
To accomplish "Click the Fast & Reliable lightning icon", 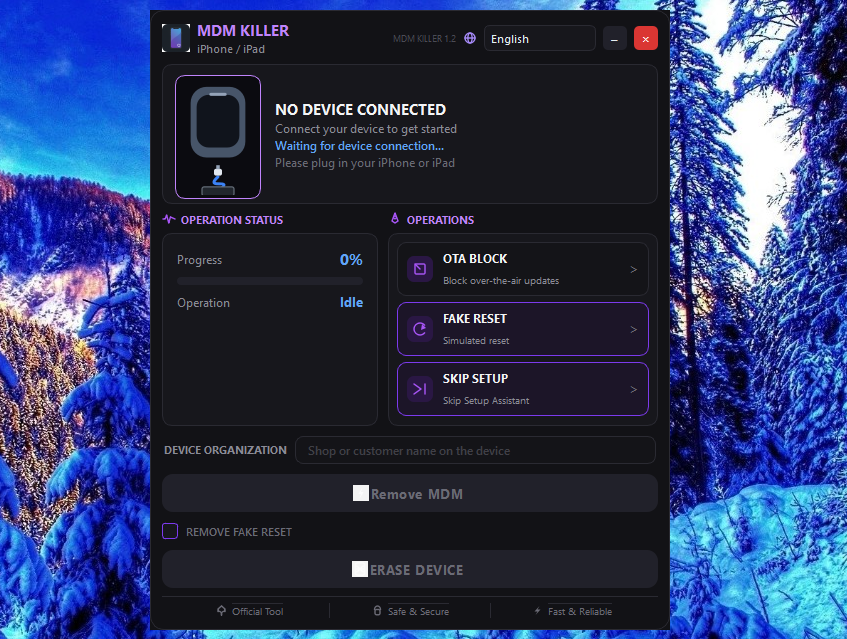I will 537,611.
